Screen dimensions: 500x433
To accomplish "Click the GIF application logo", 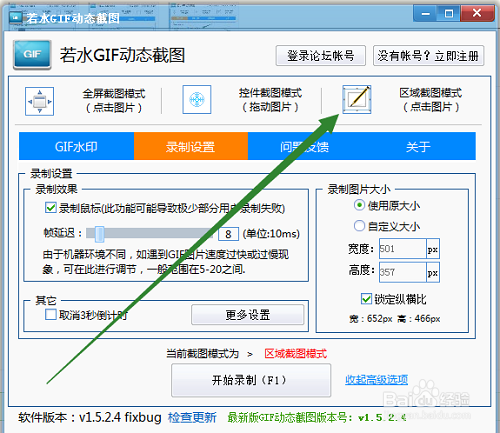I will (x=32, y=55).
